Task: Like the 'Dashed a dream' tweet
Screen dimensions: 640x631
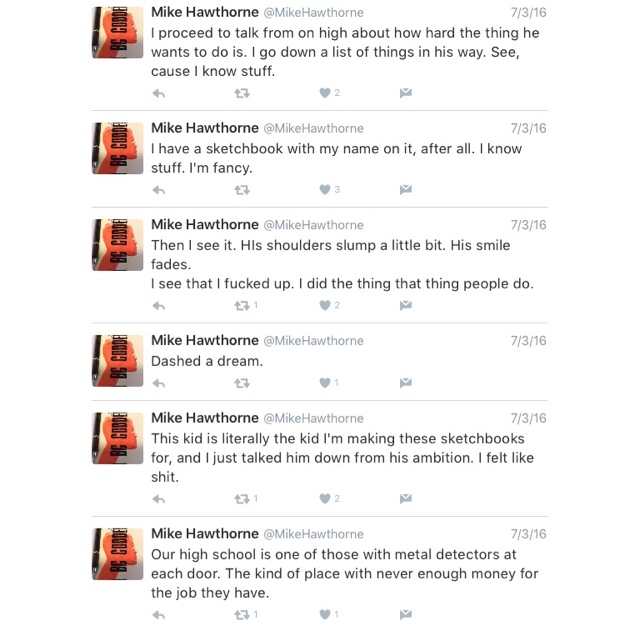Action: click(x=325, y=383)
